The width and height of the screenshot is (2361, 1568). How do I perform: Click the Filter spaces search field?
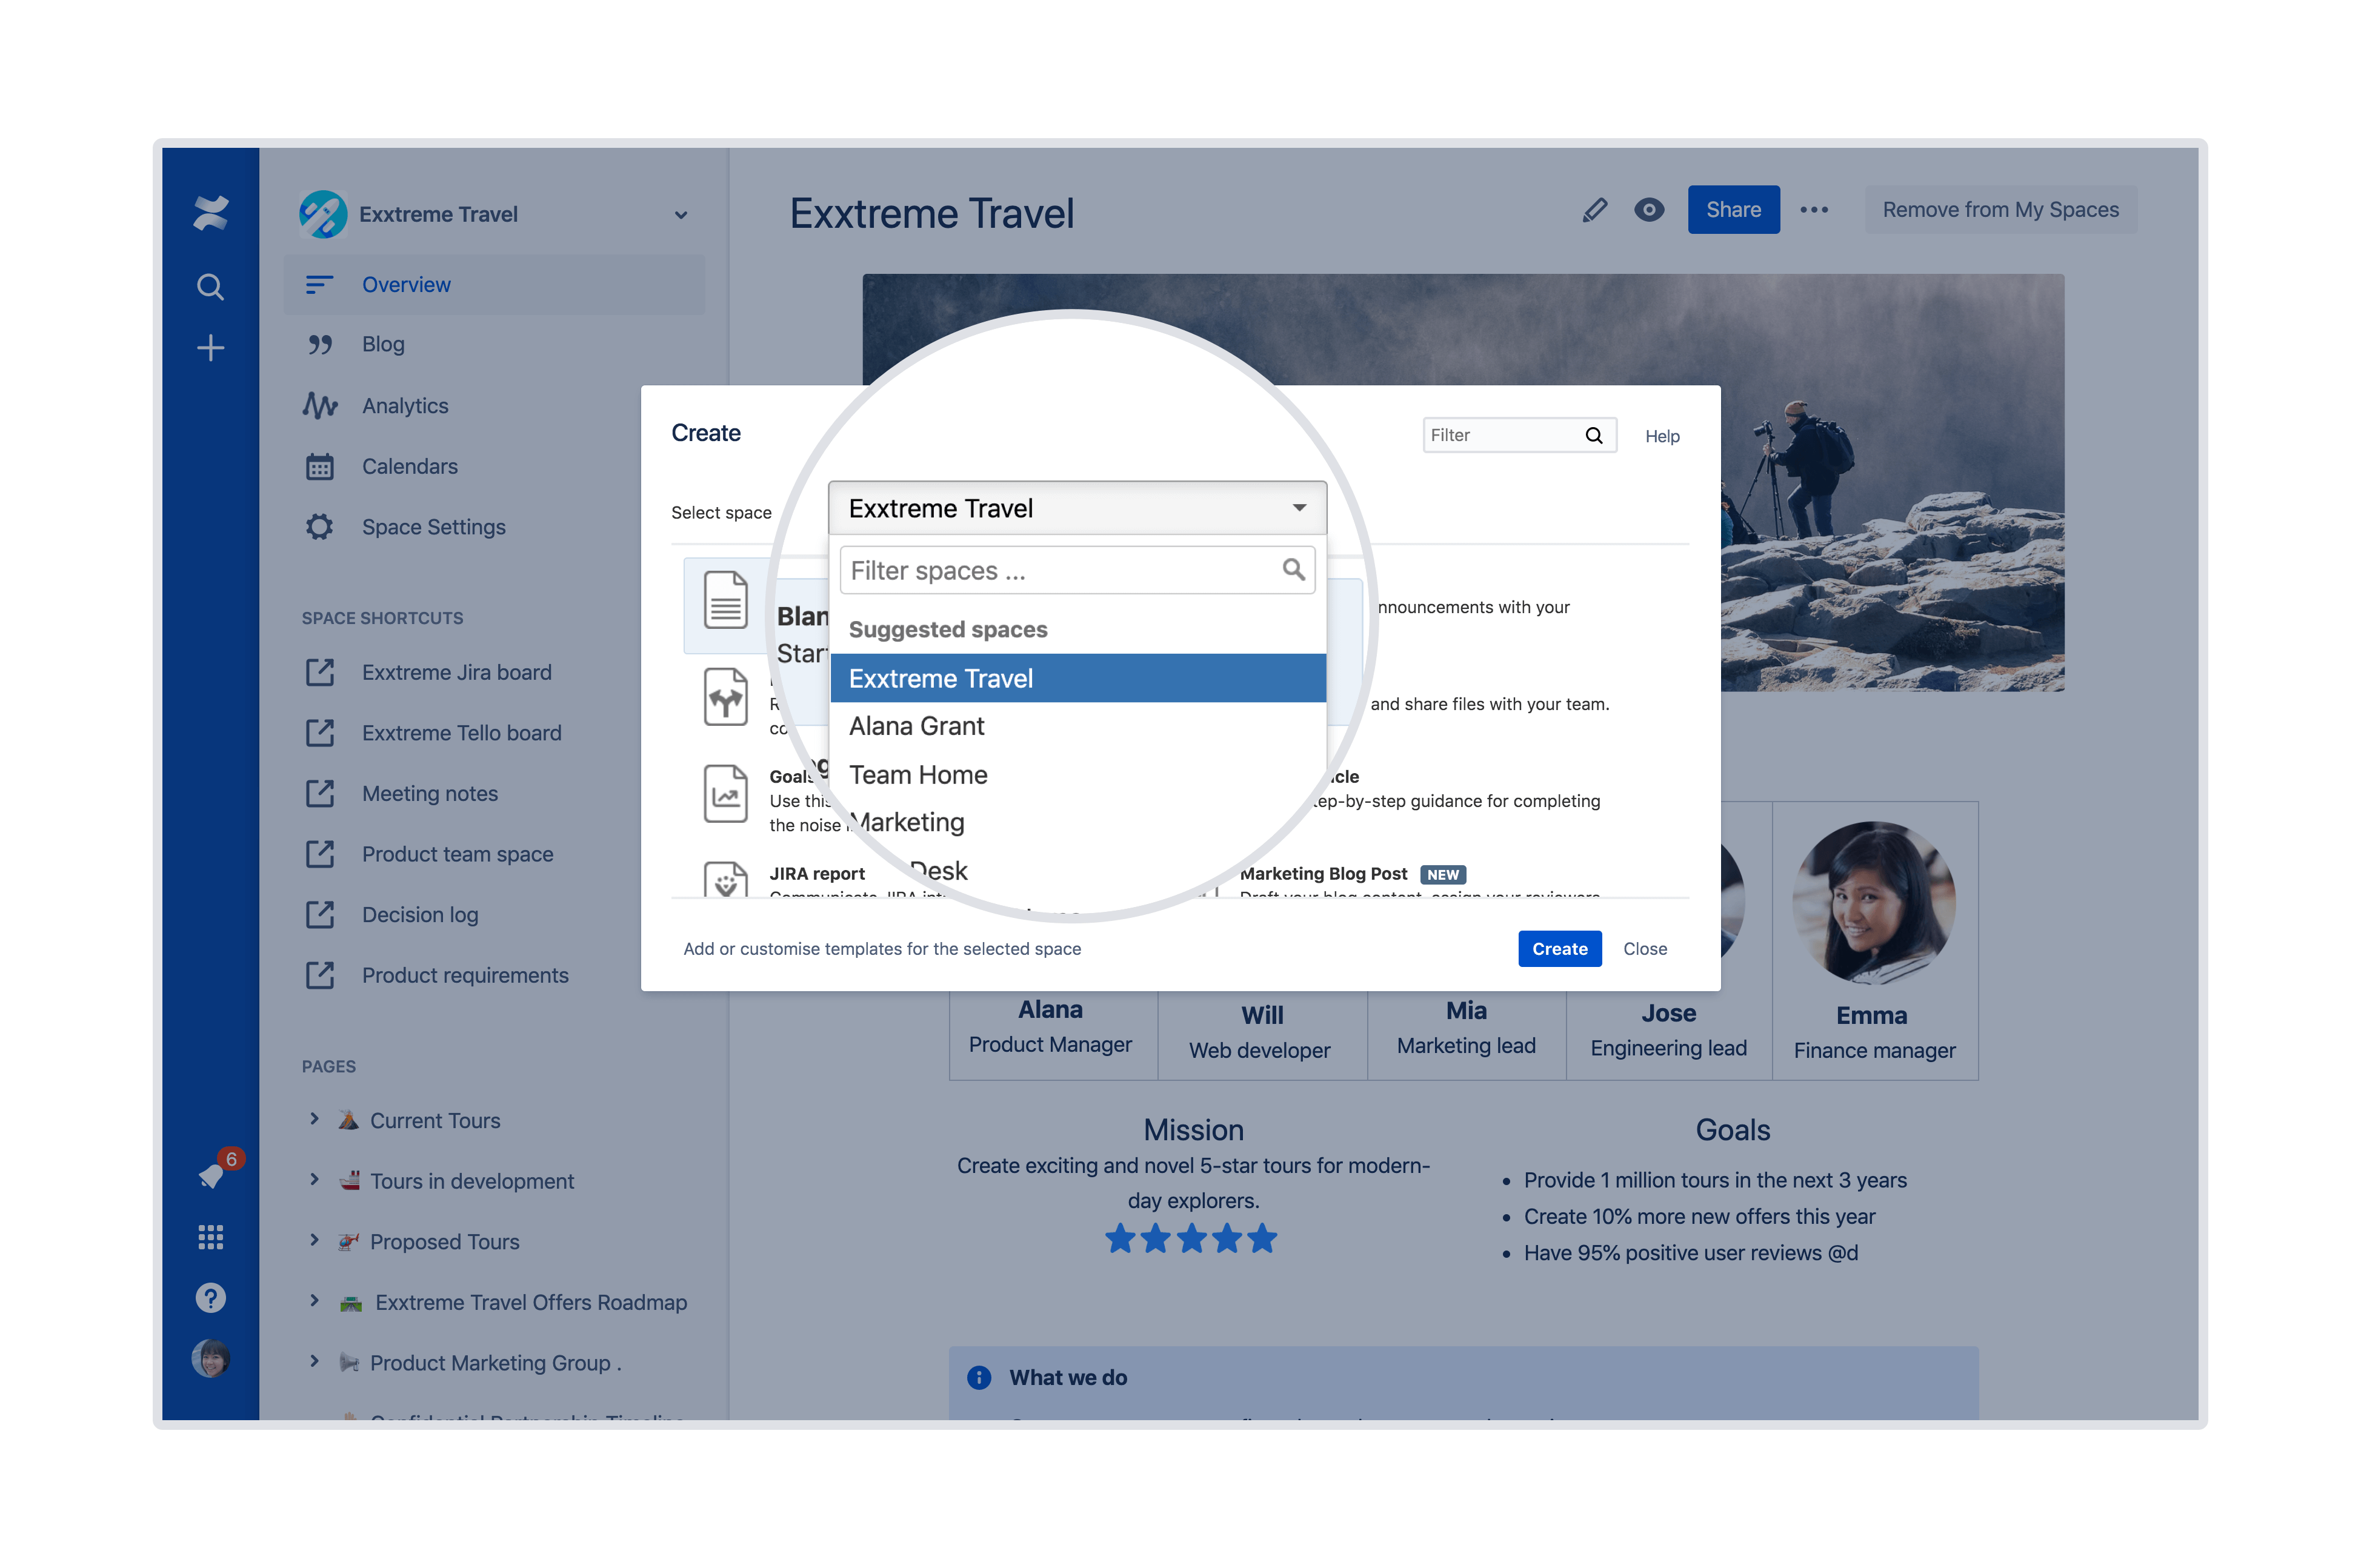(x=1060, y=570)
